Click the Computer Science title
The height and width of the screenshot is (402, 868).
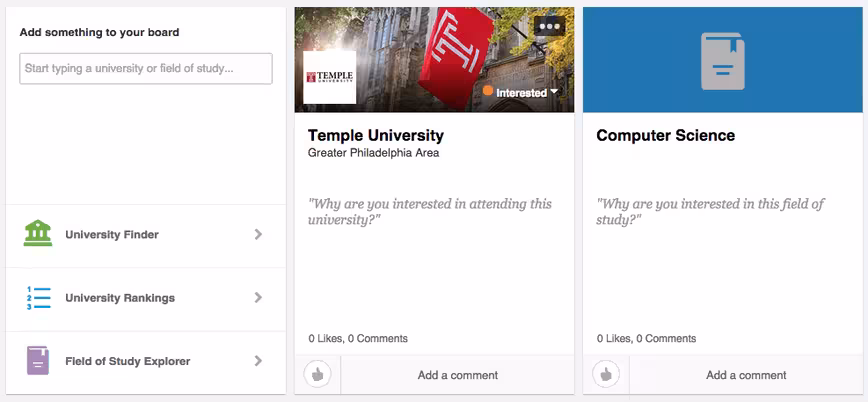[x=665, y=135]
